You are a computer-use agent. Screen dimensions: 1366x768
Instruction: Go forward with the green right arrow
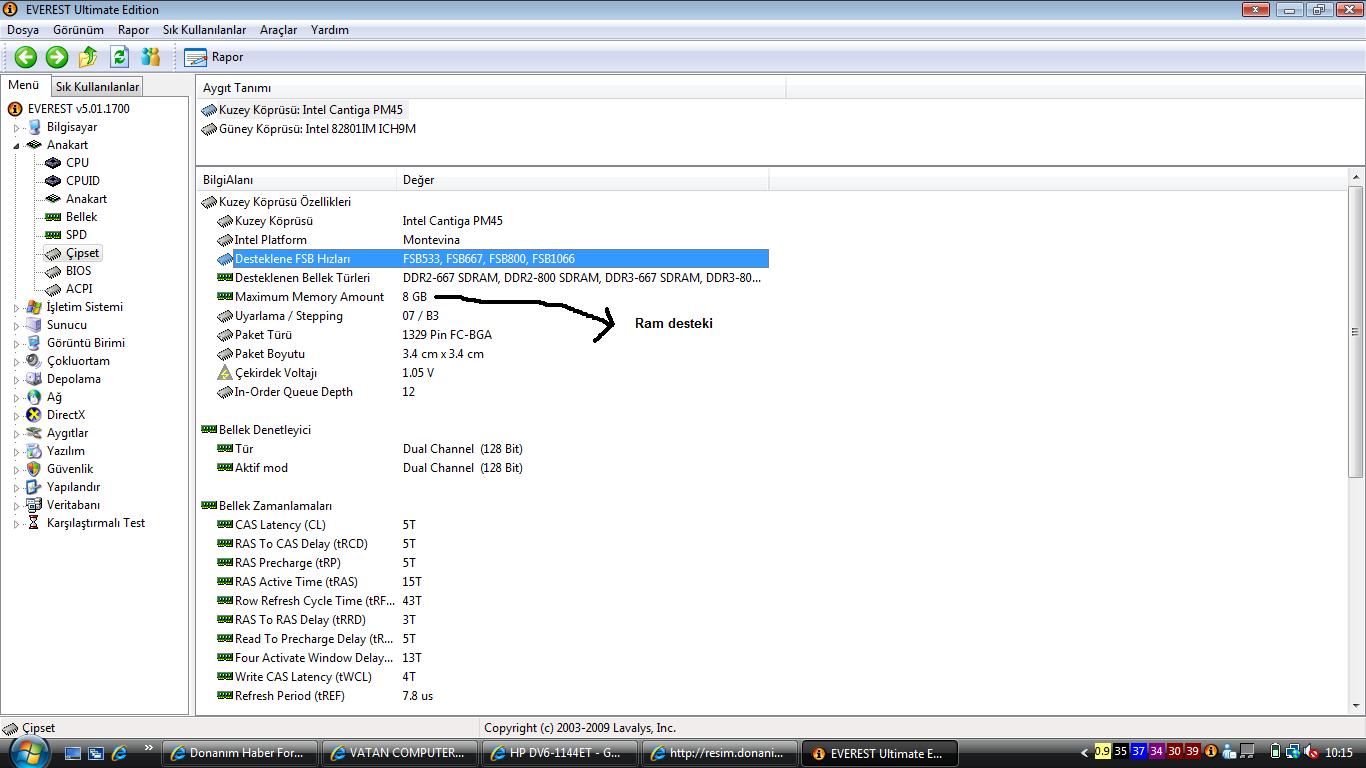click(x=57, y=57)
